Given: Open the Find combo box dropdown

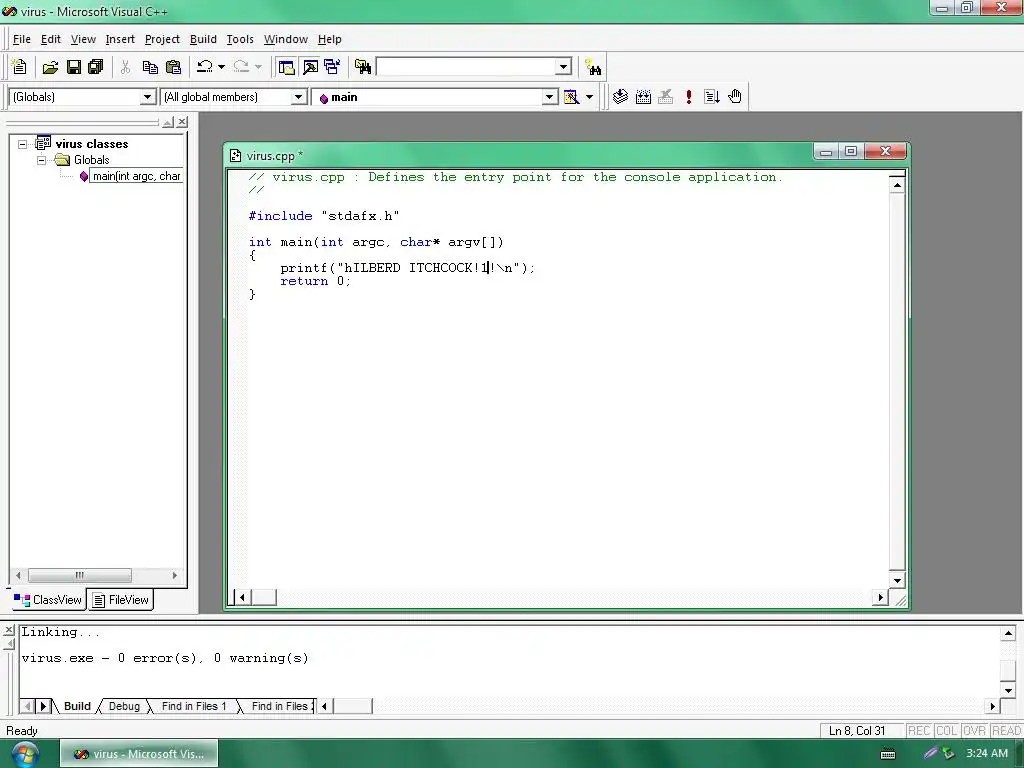Looking at the screenshot, I should point(564,67).
